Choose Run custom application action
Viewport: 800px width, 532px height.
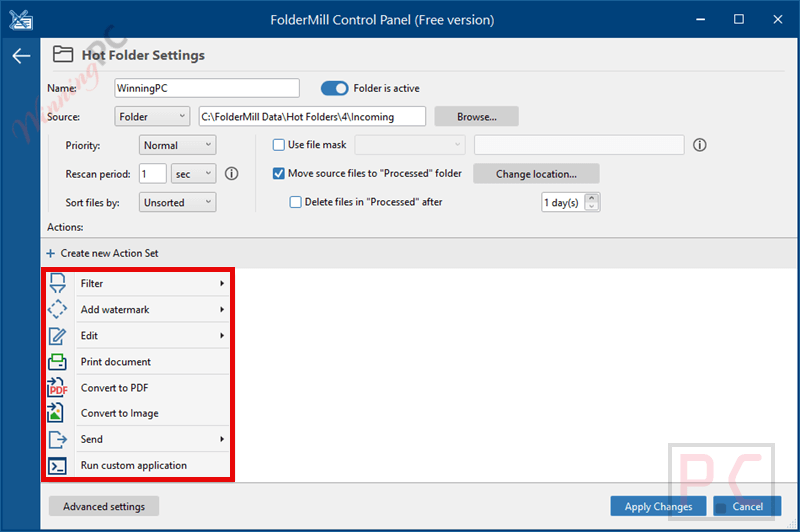pos(138,465)
